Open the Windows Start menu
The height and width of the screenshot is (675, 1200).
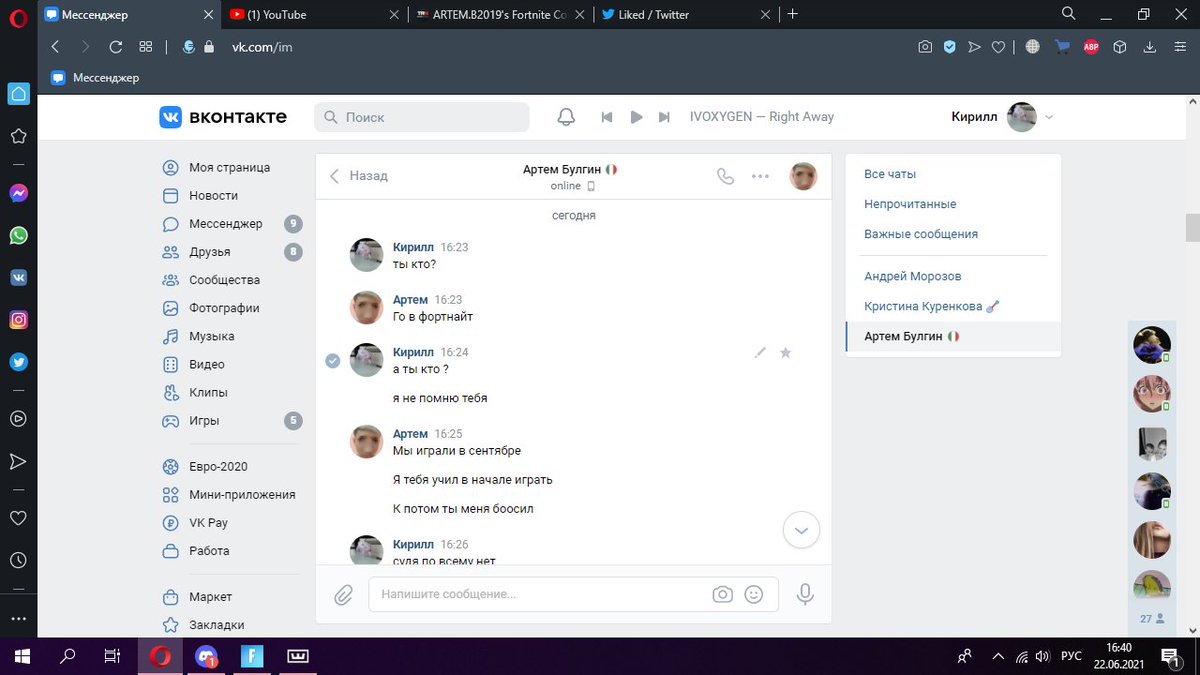[22, 657]
